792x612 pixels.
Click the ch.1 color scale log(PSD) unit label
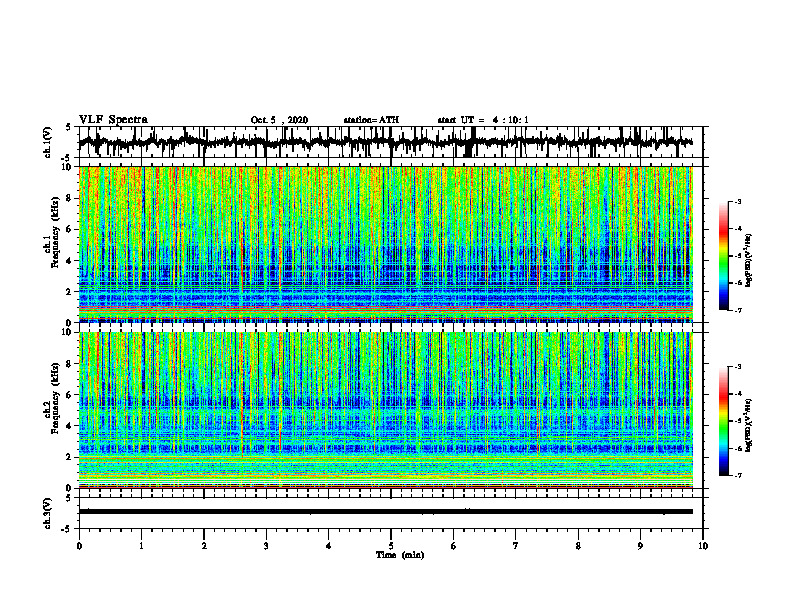point(750,261)
